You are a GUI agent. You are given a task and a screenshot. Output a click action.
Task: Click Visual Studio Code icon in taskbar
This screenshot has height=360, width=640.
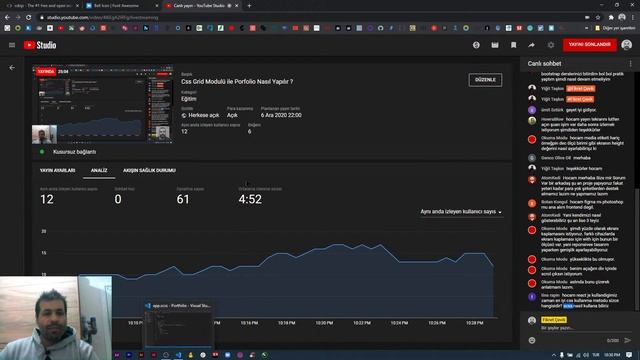[178, 355]
